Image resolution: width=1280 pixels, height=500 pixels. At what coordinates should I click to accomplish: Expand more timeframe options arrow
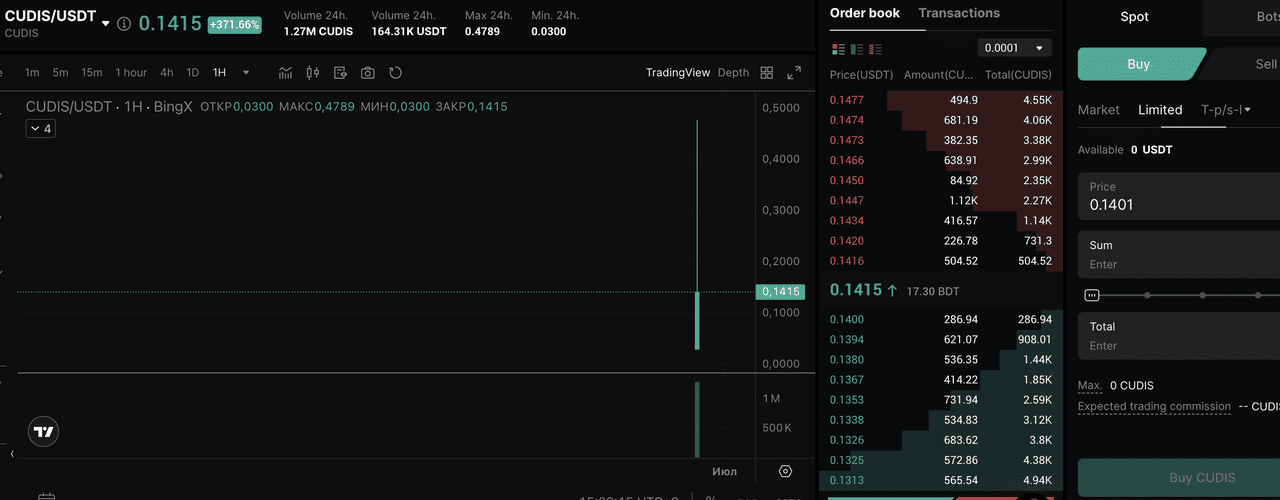click(x=246, y=73)
